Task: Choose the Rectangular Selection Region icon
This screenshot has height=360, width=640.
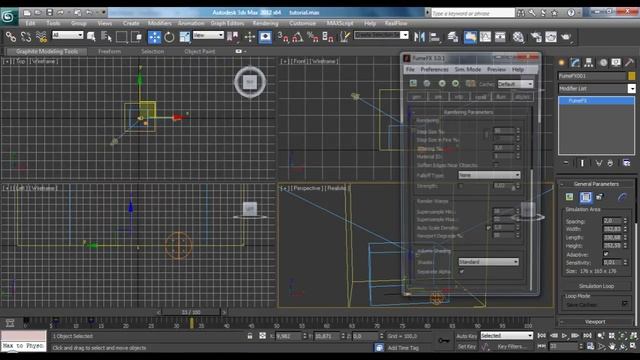Action: point(121,37)
